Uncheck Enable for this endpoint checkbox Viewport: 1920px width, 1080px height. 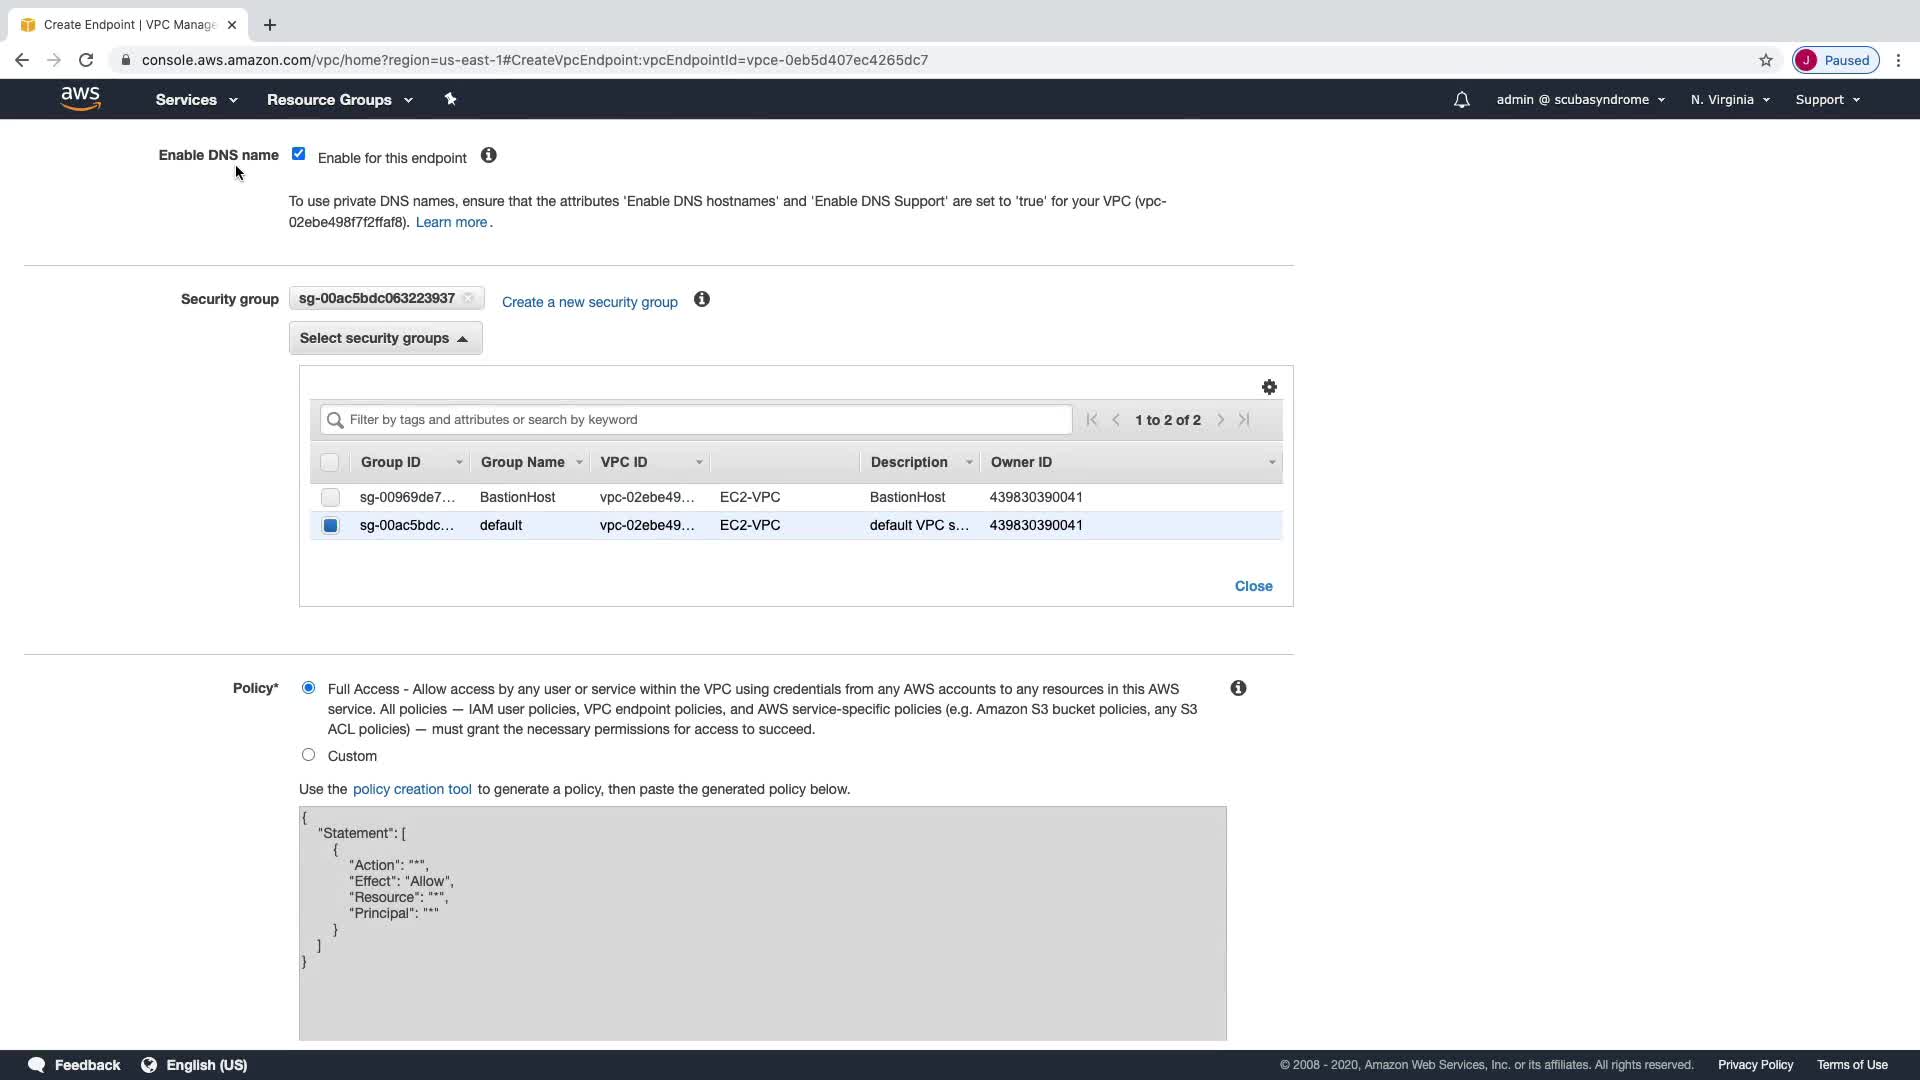click(x=298, y=154)
